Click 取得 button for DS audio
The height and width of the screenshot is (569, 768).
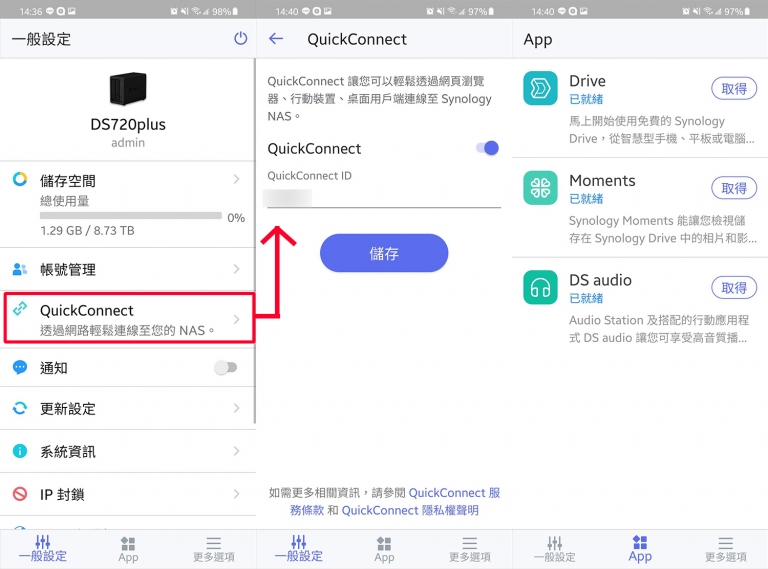point(734,288)
